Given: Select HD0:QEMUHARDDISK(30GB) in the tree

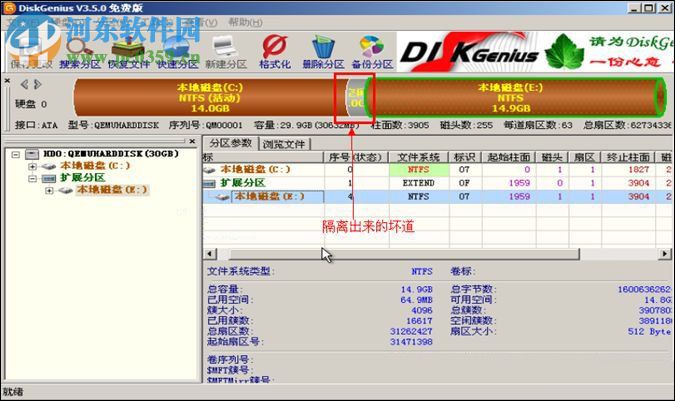Looking at the screenshot, I should [111, 154].
